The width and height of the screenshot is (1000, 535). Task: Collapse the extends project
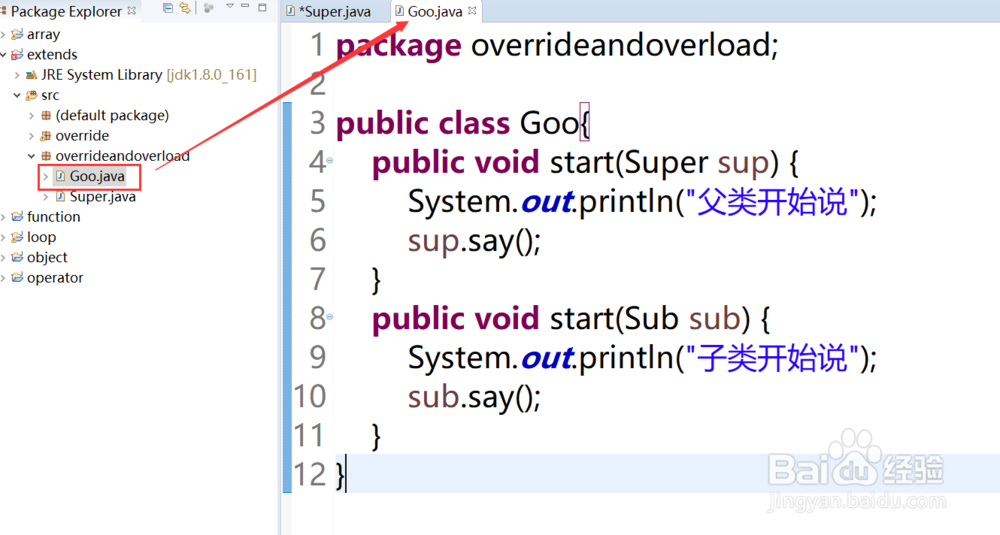[x=3, y=55]
